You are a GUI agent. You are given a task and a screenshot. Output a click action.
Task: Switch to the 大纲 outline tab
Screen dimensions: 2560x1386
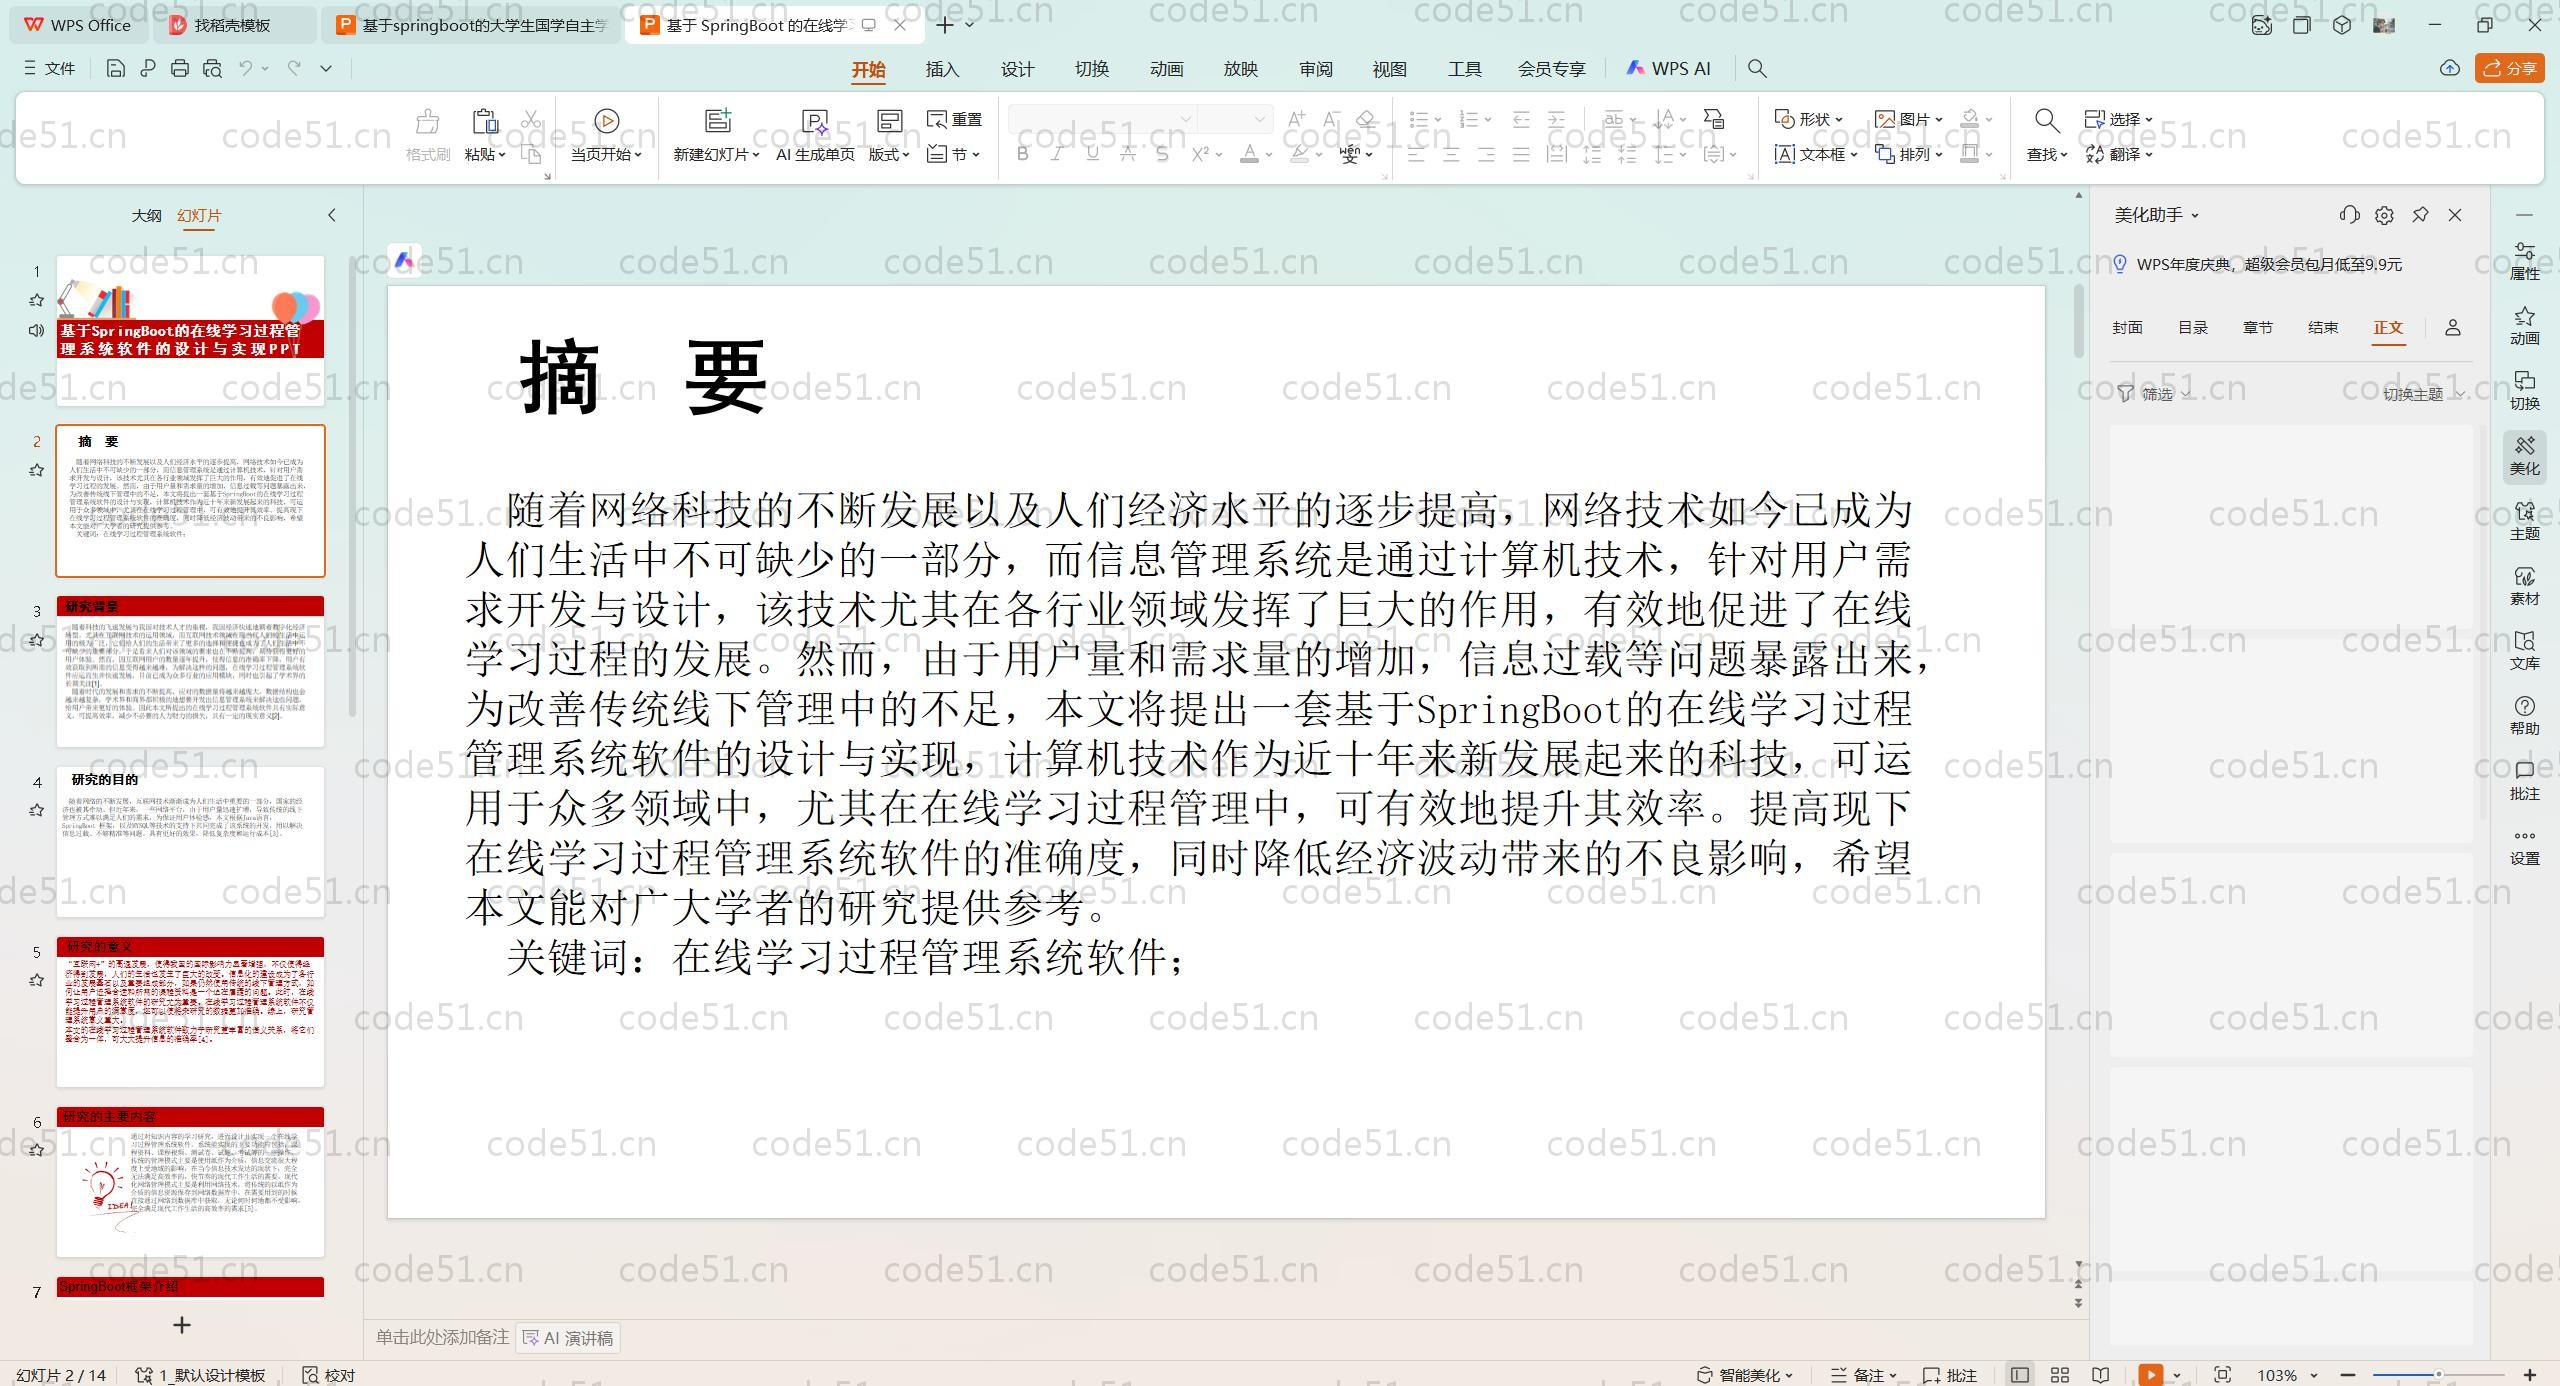click(146, 215)
